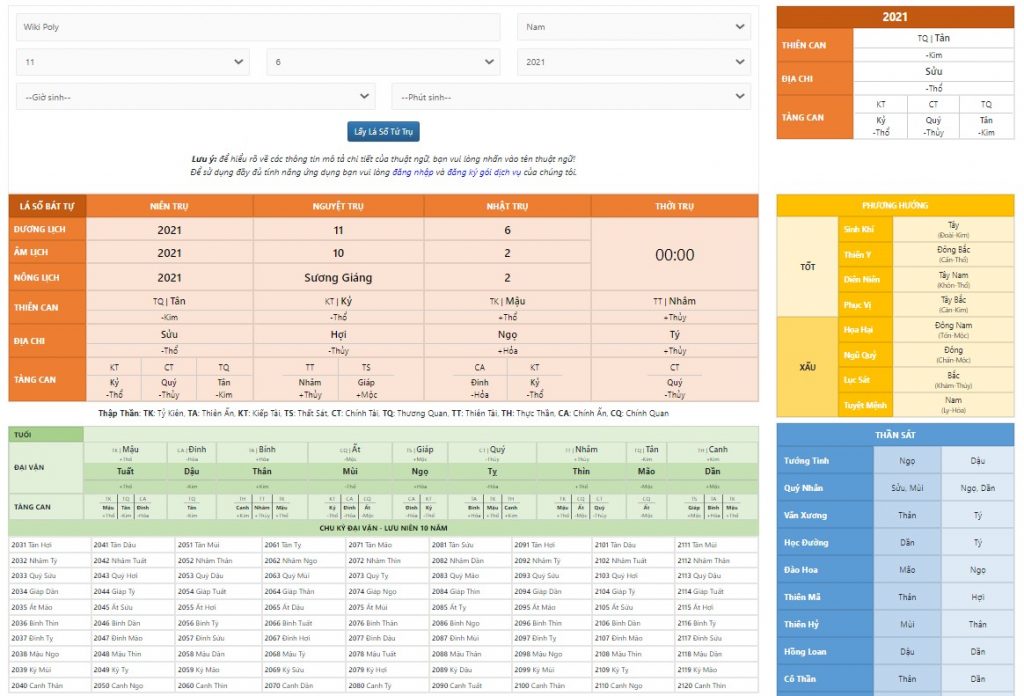Open the year dropdown set to 2021

click(633, 62)
